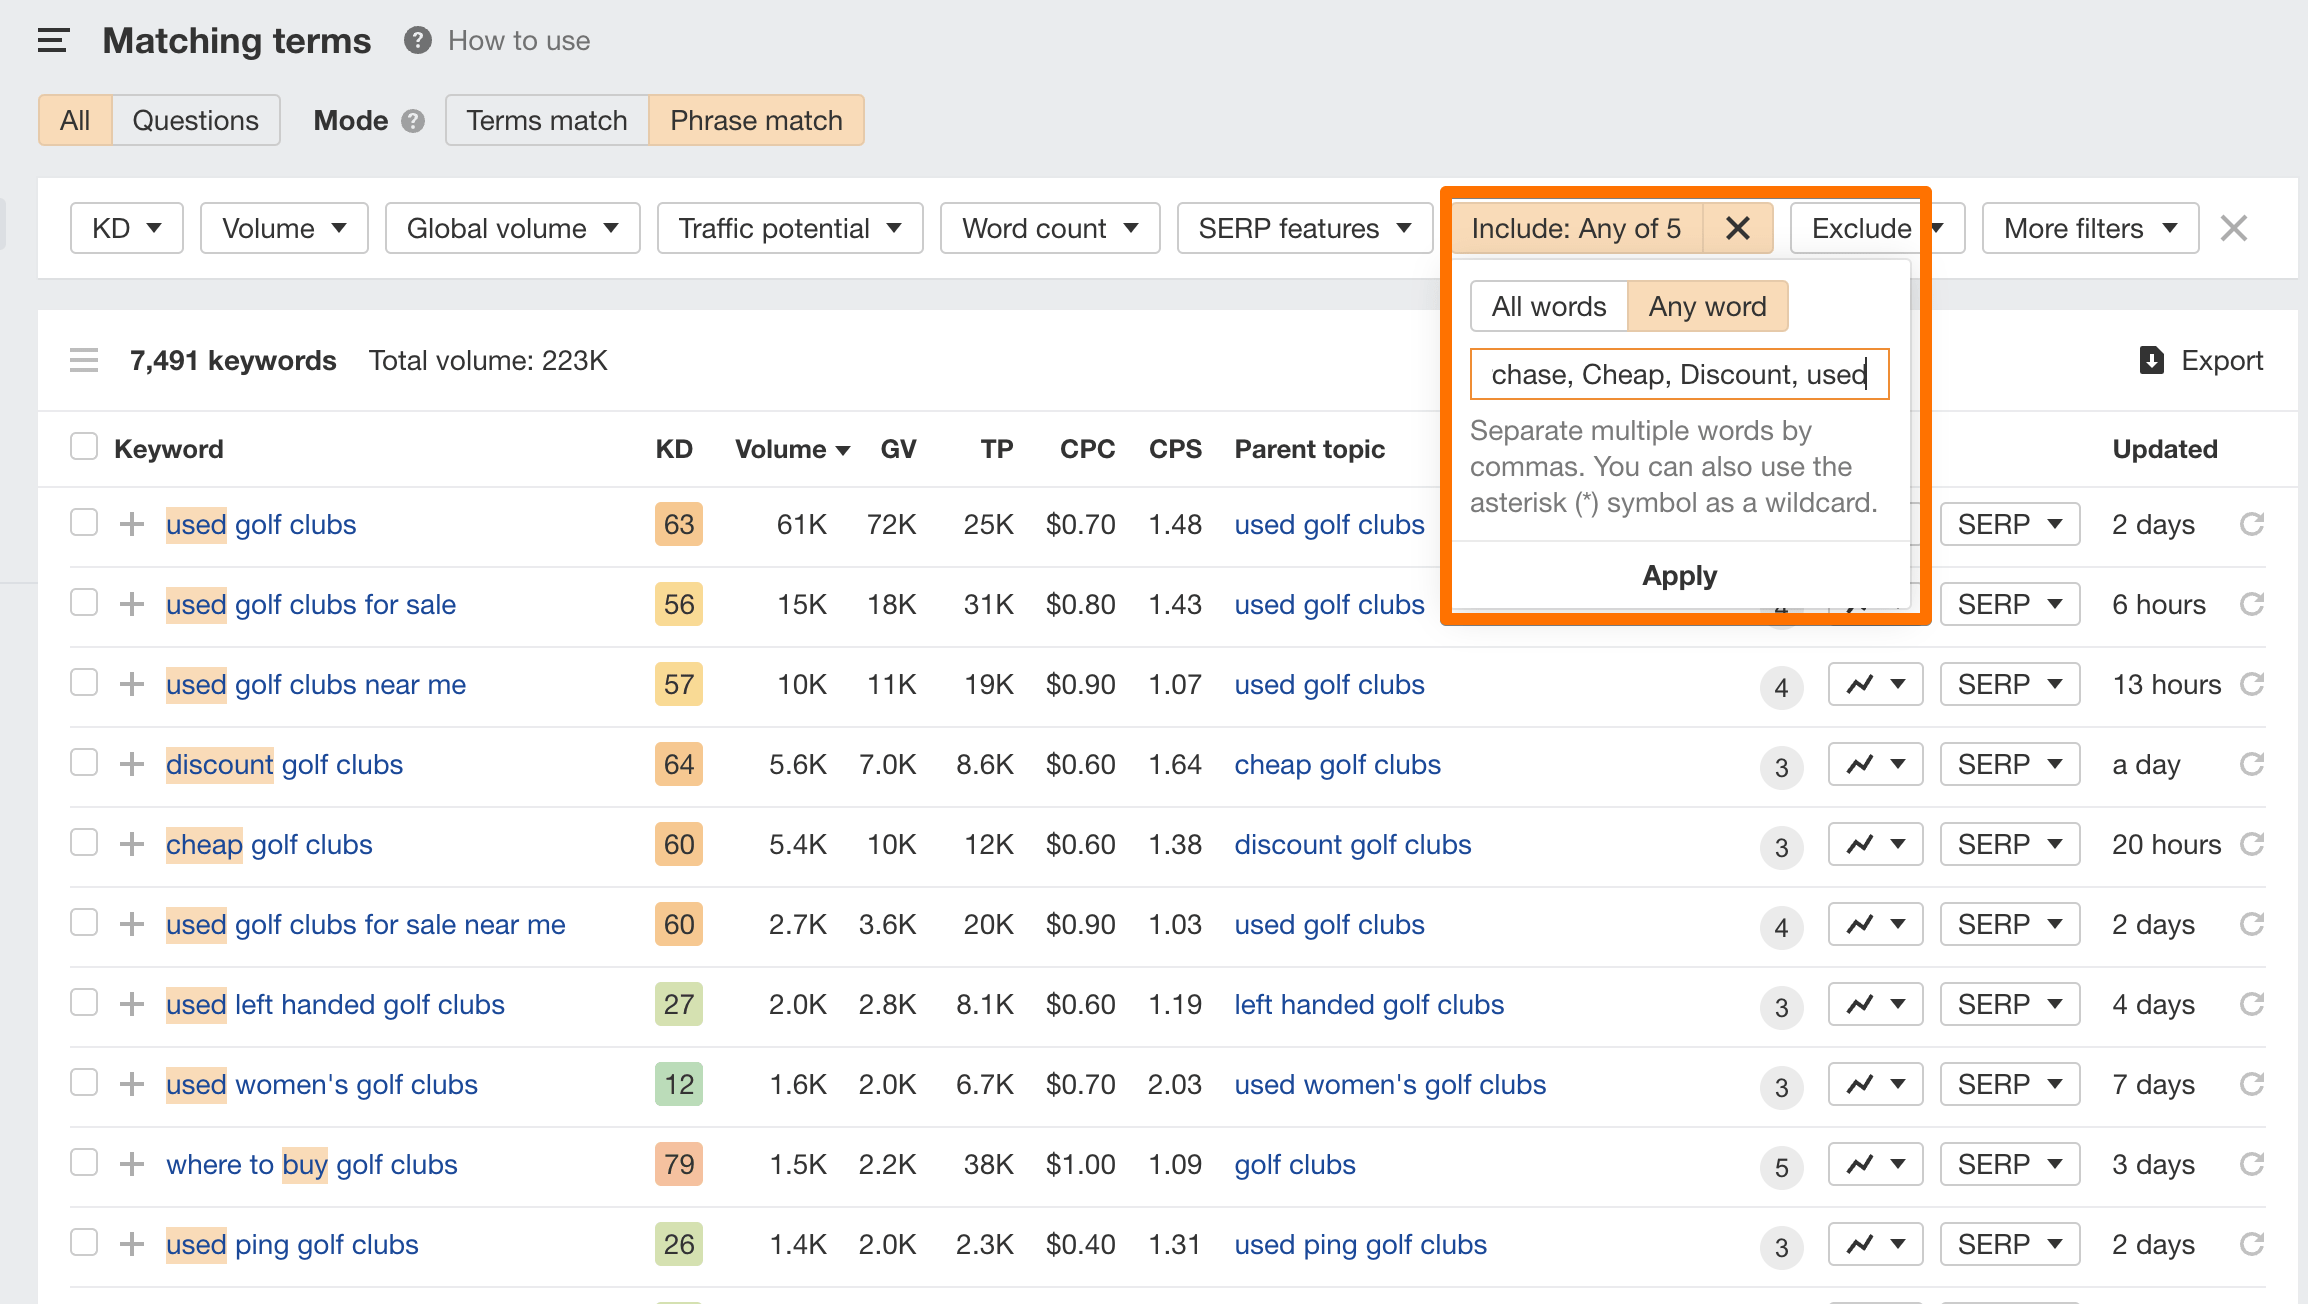Open parent topic 'left handed golf clubs'

(1368, 1004)
